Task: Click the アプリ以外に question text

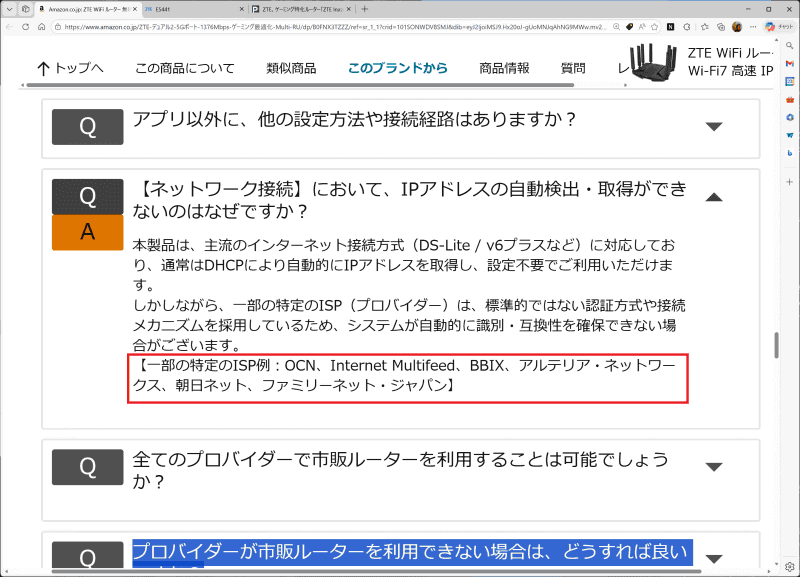Action: pyautogui.click(x=354, y=119)
